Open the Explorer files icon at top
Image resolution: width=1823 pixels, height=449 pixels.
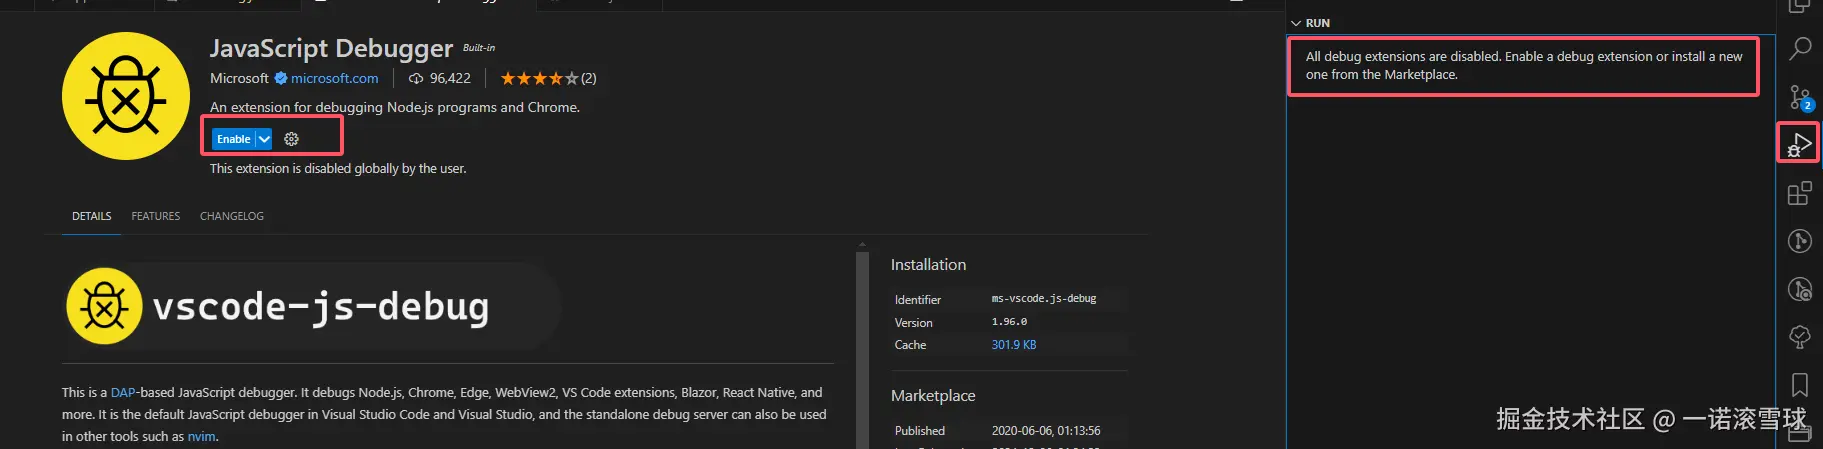(x=1800, y=5)
